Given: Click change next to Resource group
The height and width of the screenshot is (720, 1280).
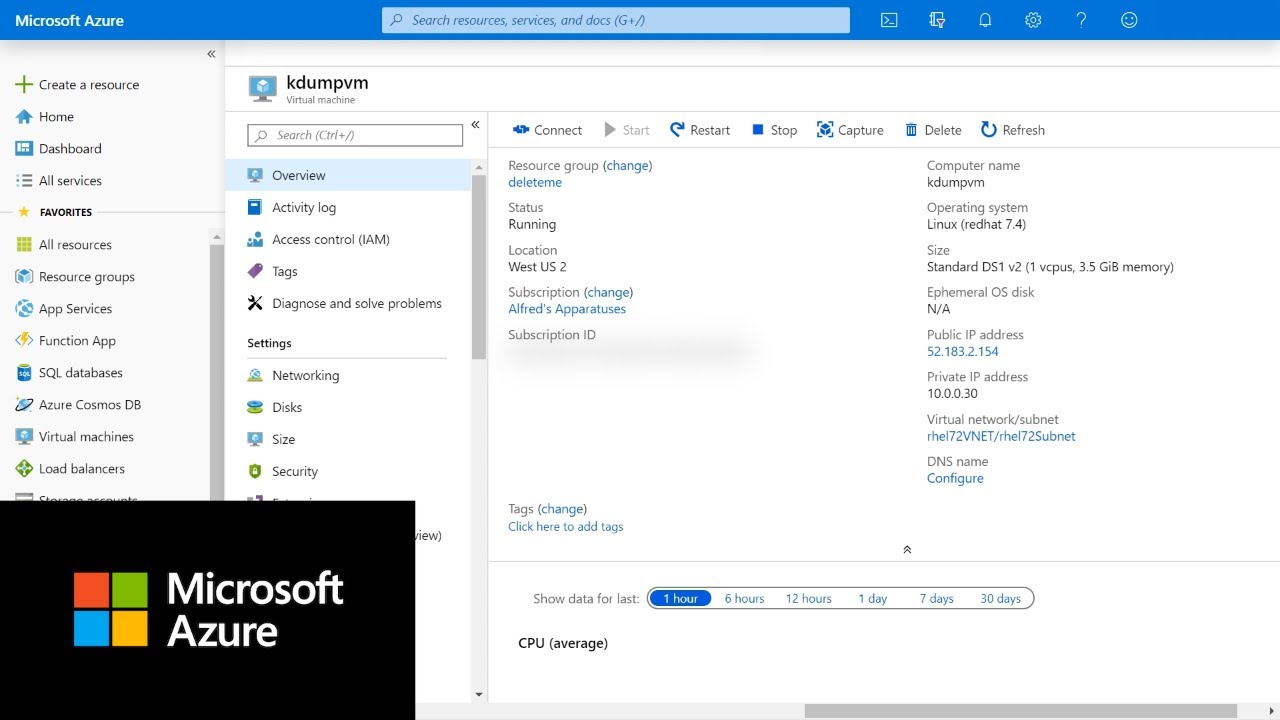Looking at the screenshot, I should click(628, 166).
